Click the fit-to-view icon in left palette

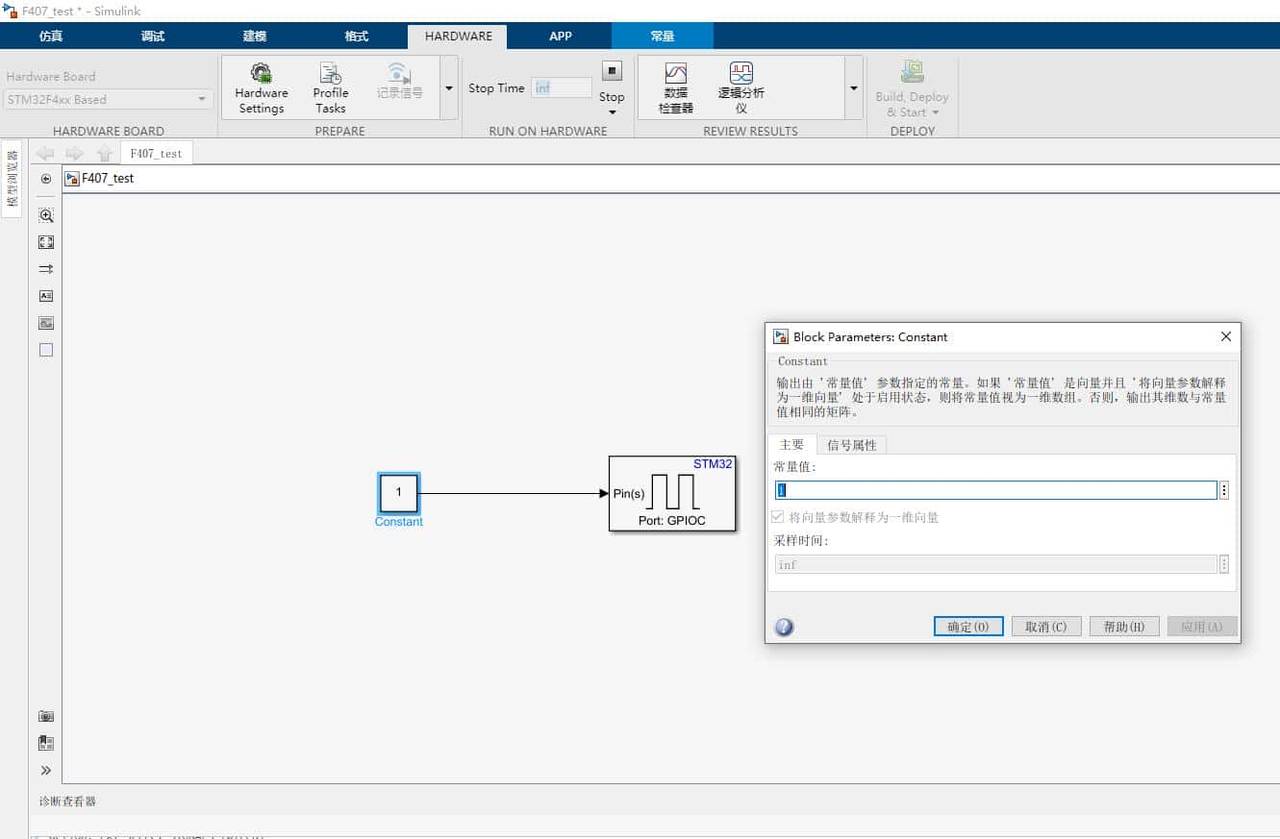click(x=45, y=241)
